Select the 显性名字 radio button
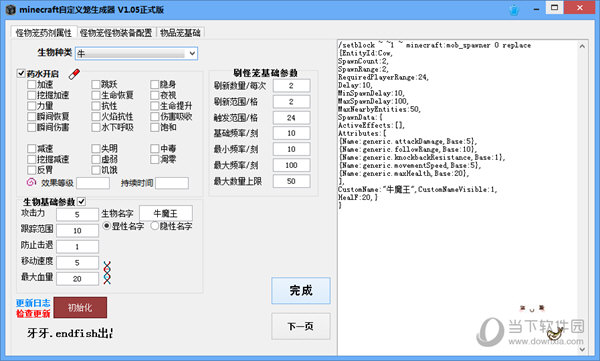Image resolution: width=600 pixels, height=361 pixels. (x=107, y=226)
